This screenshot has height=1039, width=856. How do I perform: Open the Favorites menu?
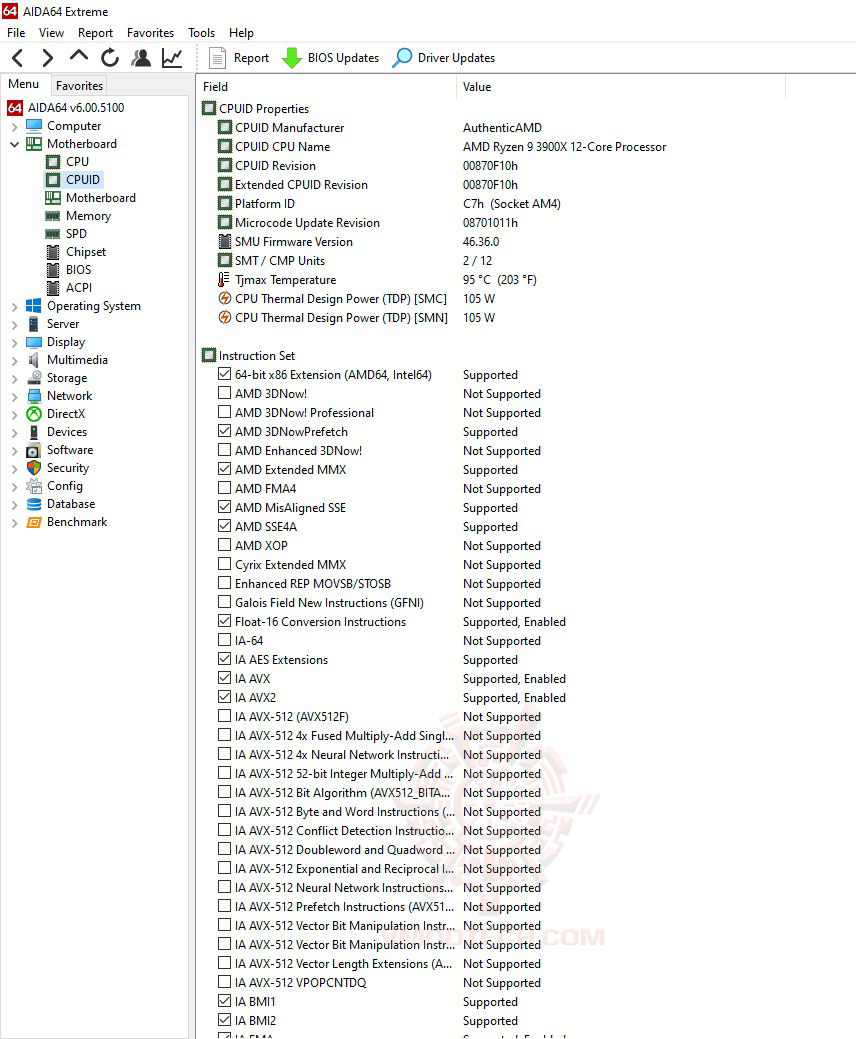150,32
